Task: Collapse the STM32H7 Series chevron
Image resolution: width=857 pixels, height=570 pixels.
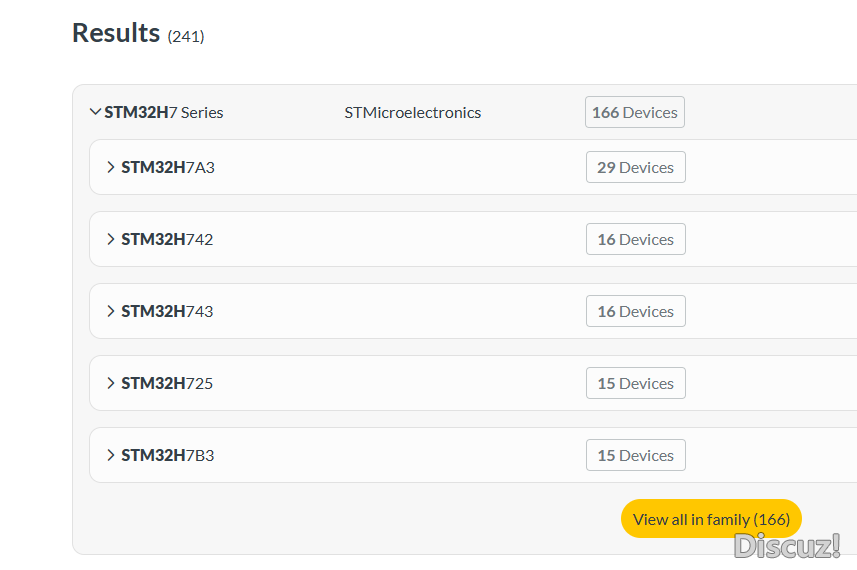Action: click(x=95, y=112)
